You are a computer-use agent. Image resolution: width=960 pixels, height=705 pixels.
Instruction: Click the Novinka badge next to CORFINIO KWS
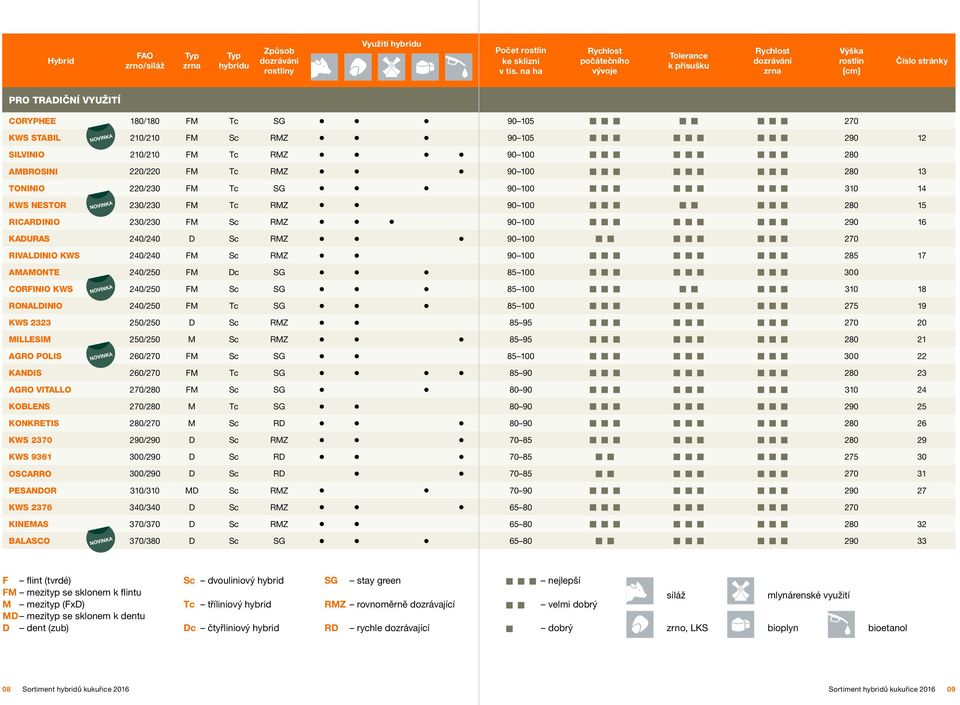click(x=100, y=288)
